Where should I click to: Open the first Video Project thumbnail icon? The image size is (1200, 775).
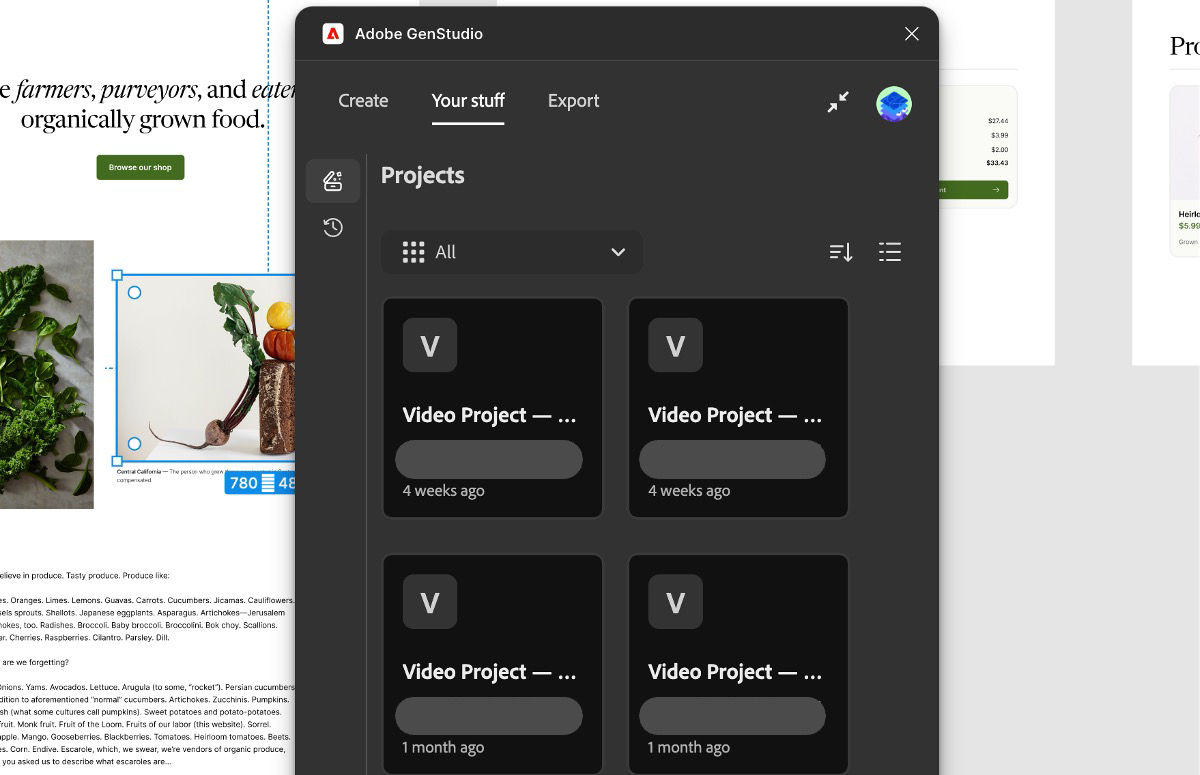(430, 344)
